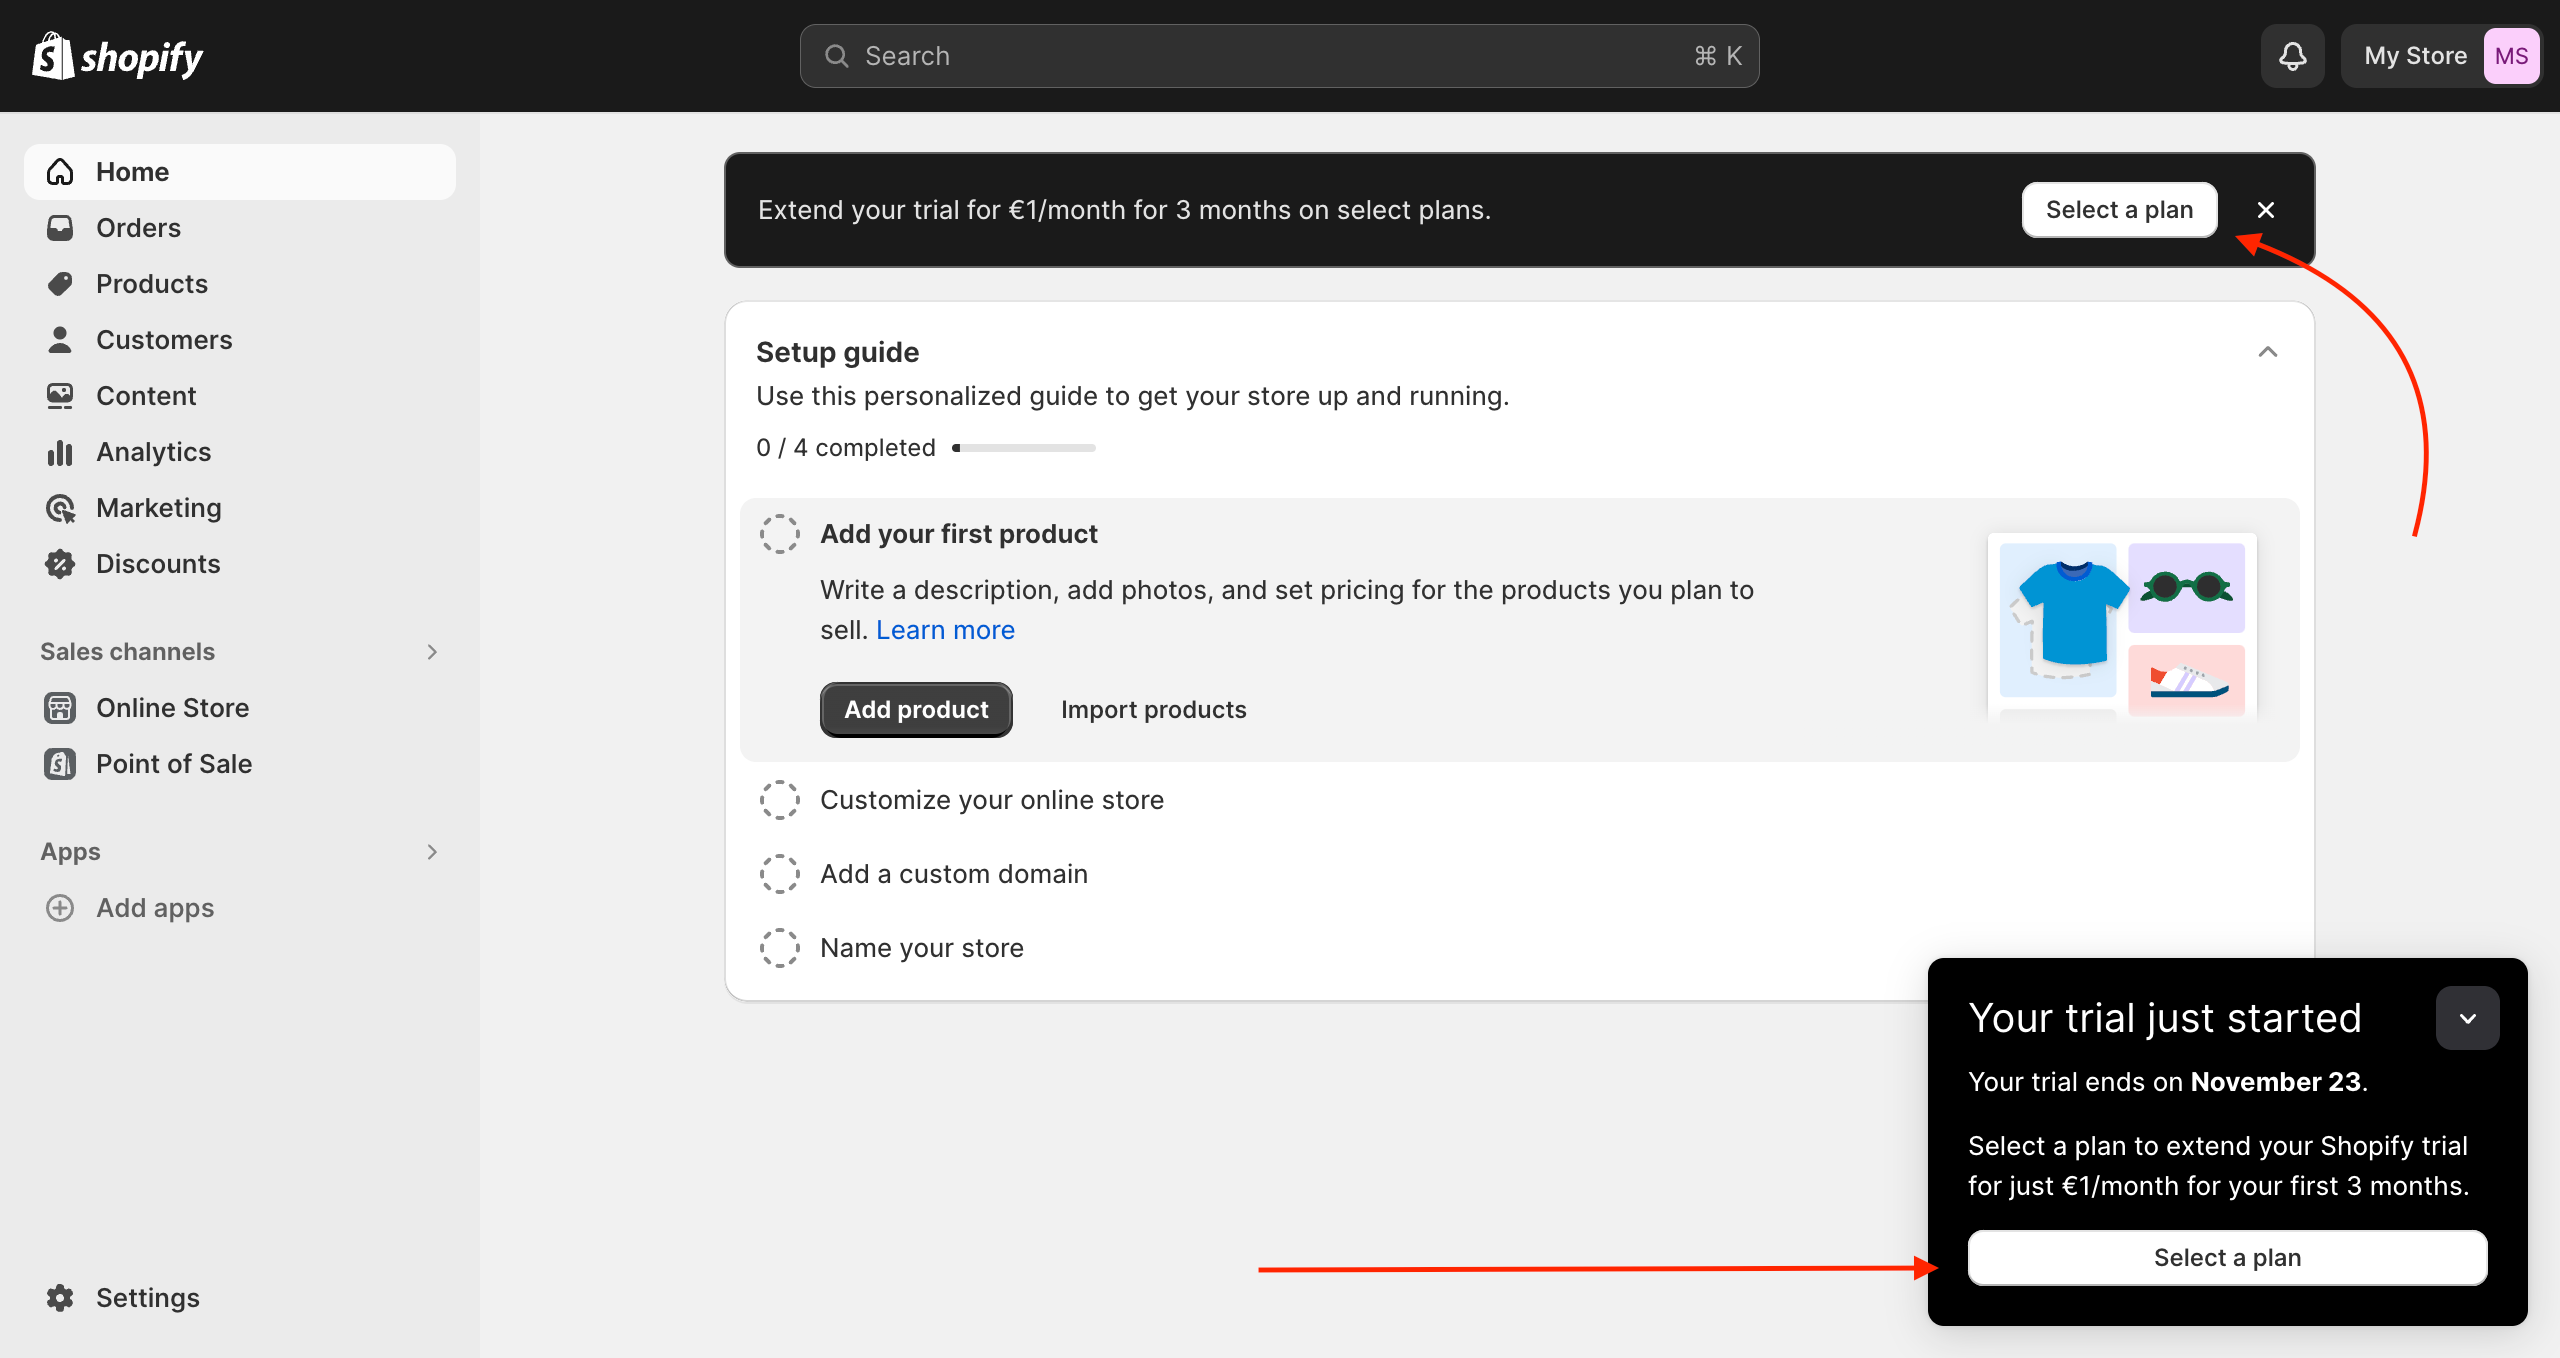Open the Online Store menu item
This screenshot has height=1358, width=2560.
(x=172, y=708)
